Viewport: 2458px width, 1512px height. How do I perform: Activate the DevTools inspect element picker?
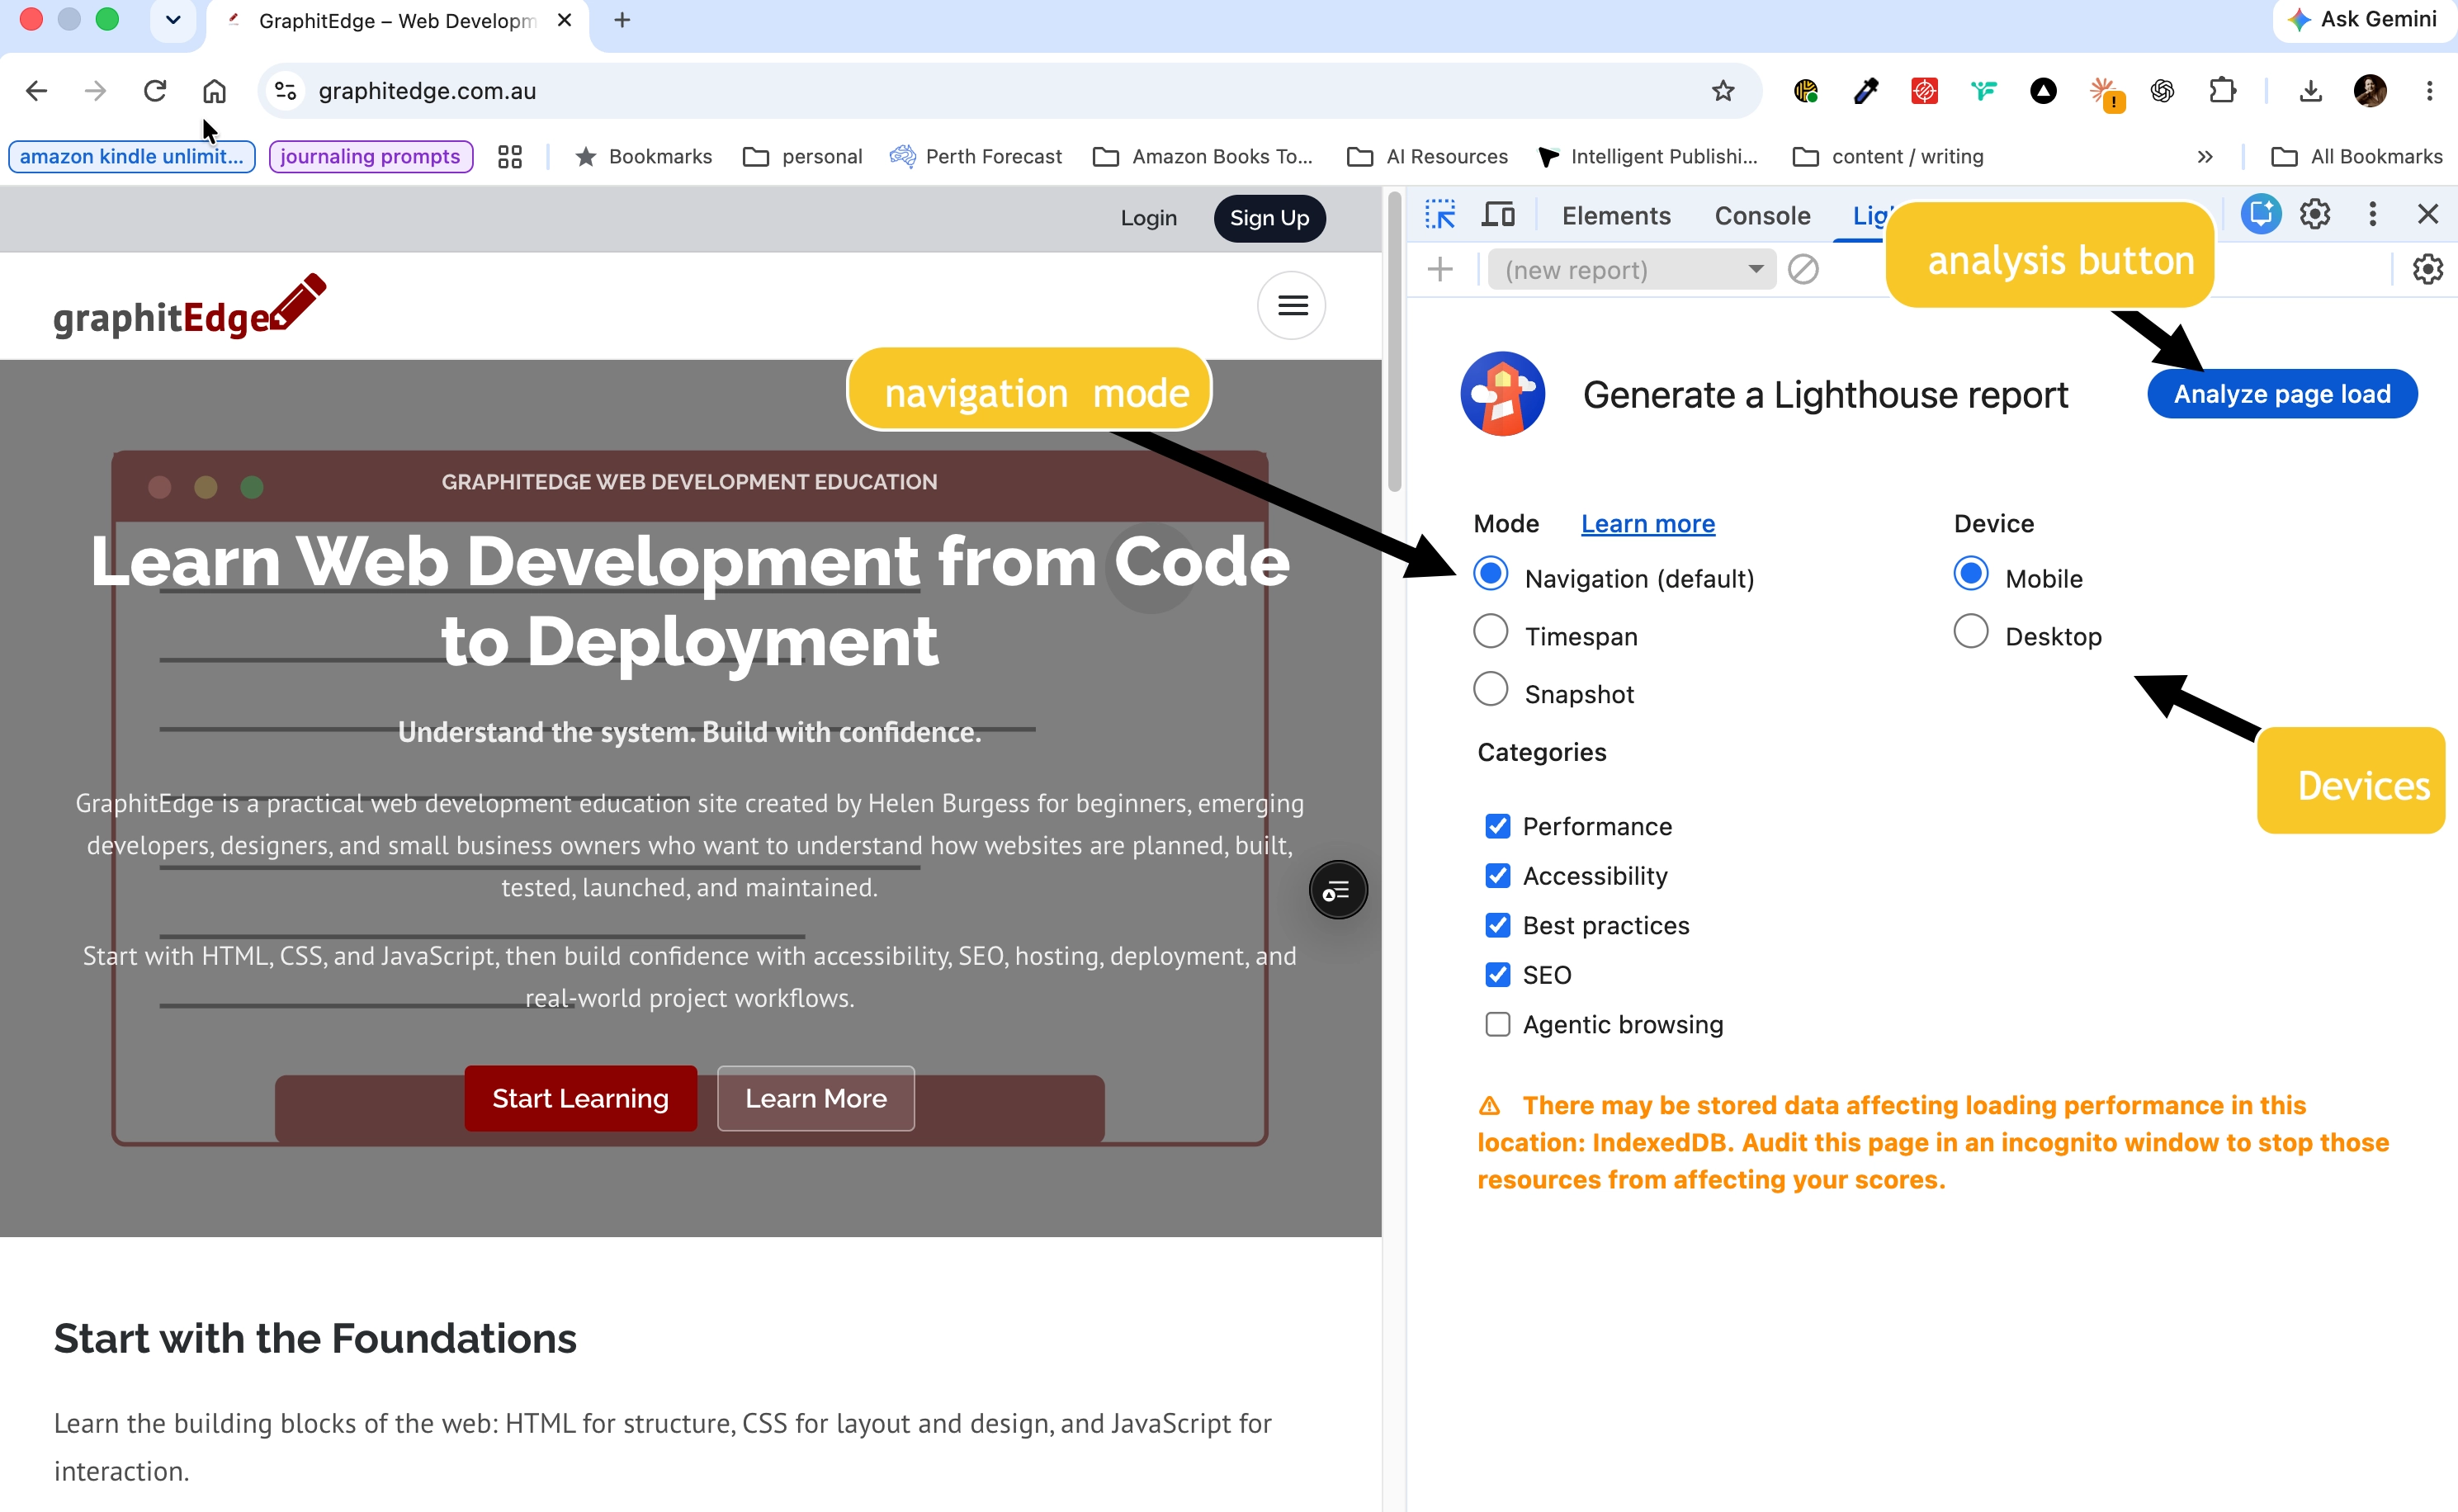[x=1440, y=215]
